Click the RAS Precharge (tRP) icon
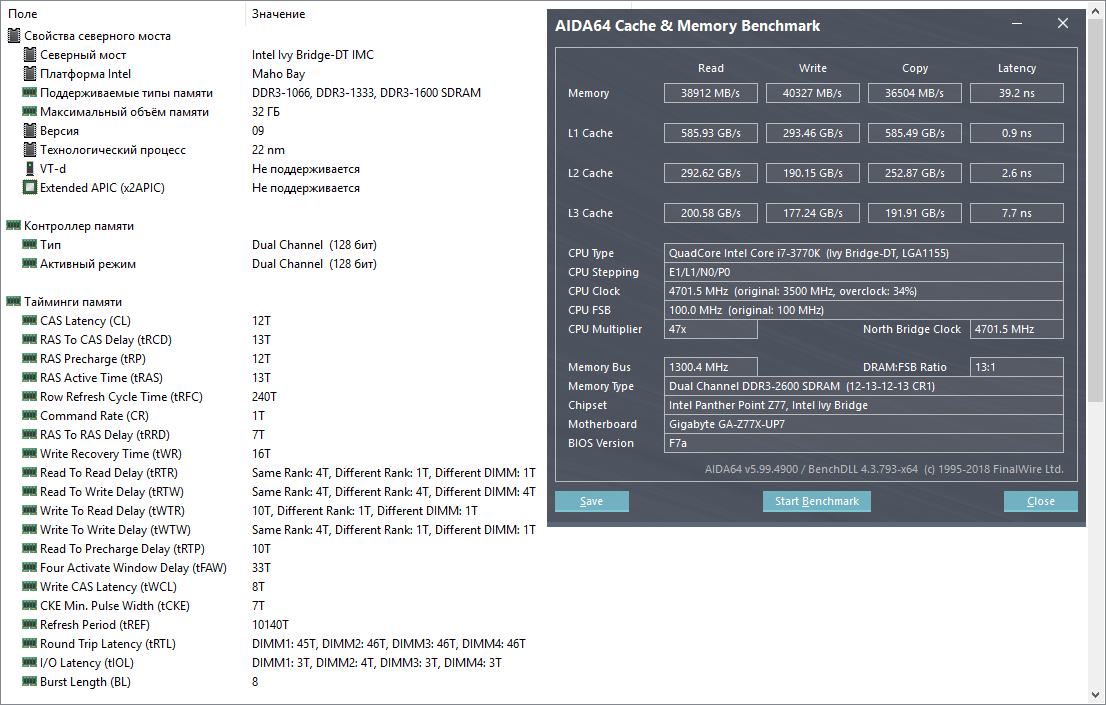Viewport: 1106px width, 705px height. pyautogui.click(x=30, y=359)
